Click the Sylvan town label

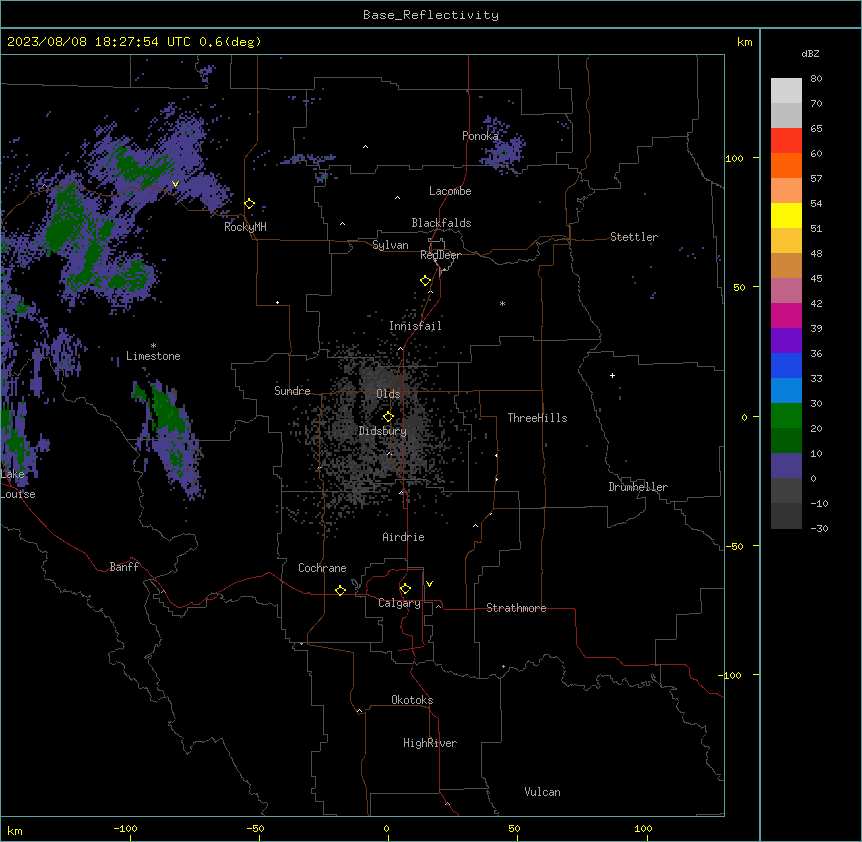[390, 245]
